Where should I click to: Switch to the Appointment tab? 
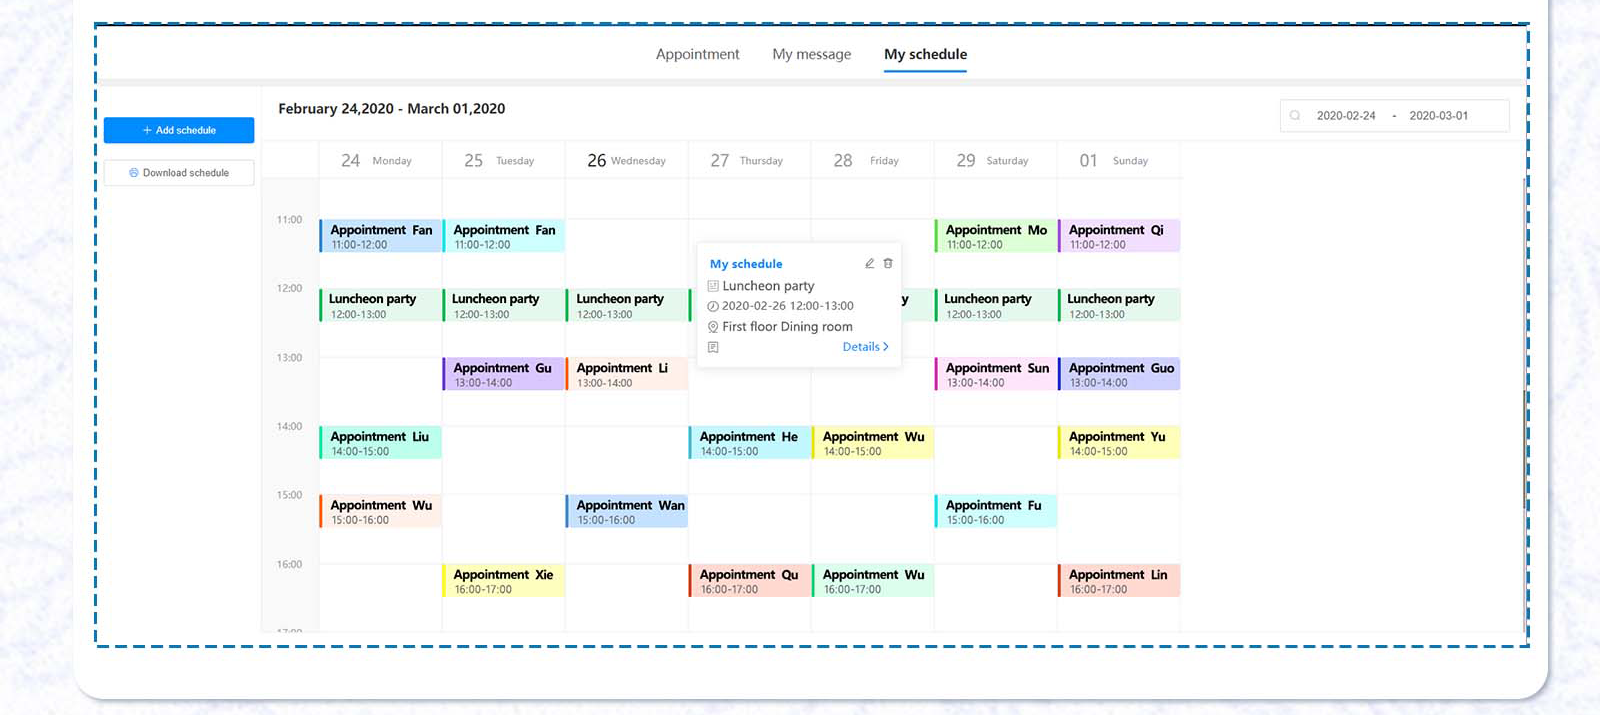(x=697, y=54)
